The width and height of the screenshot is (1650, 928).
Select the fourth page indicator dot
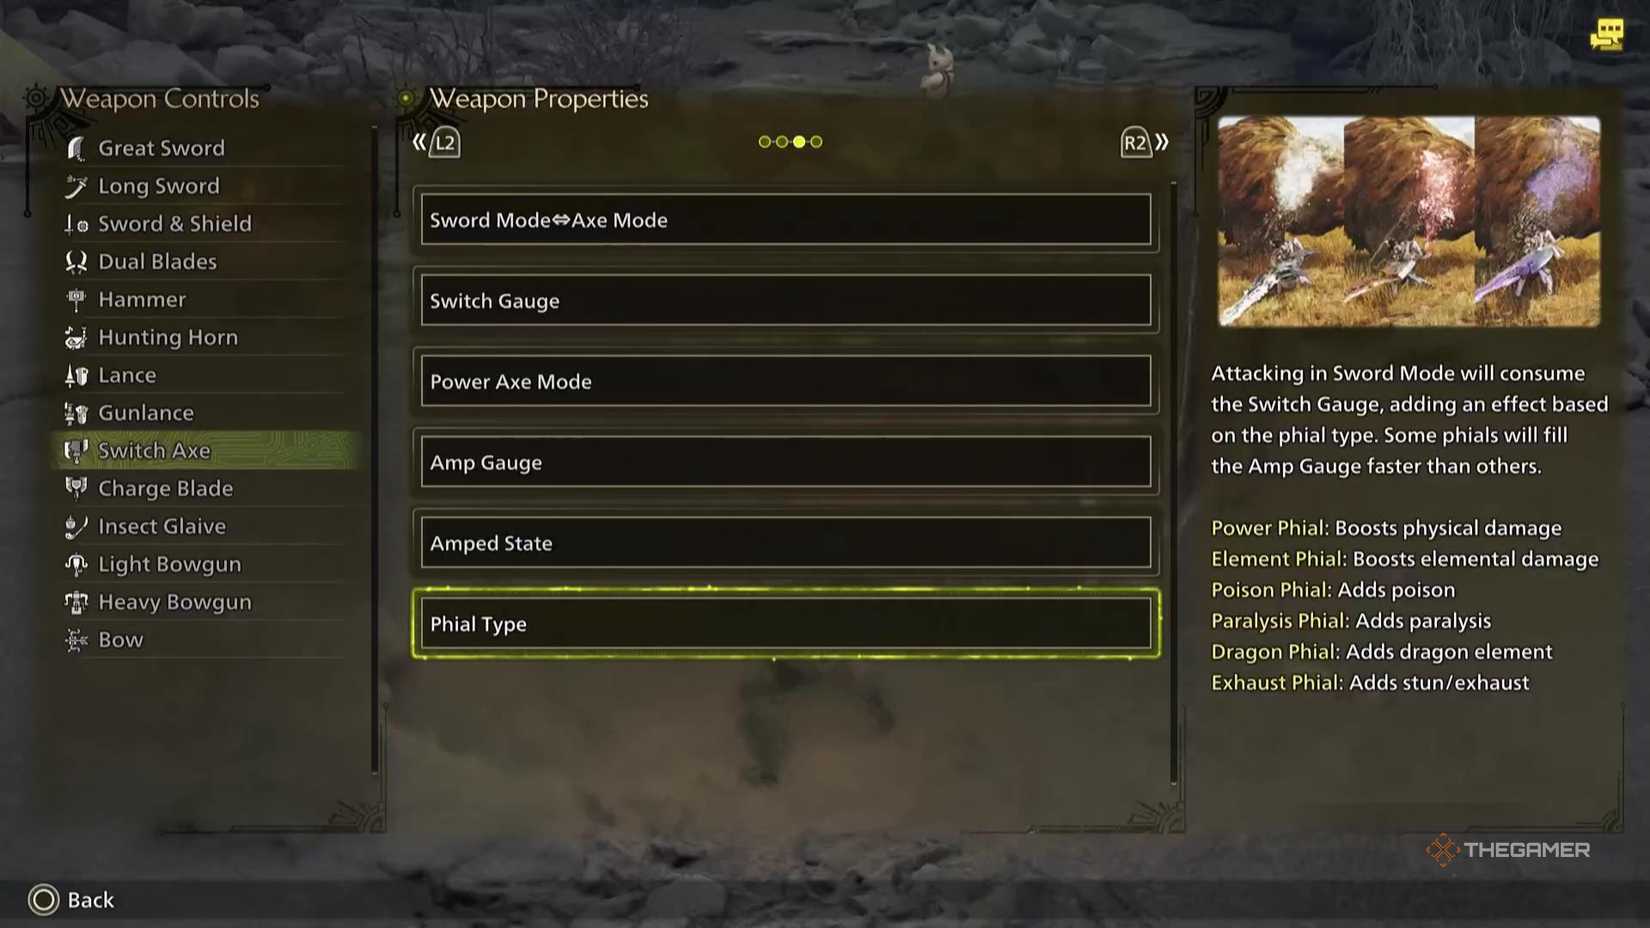coord(816,142)
